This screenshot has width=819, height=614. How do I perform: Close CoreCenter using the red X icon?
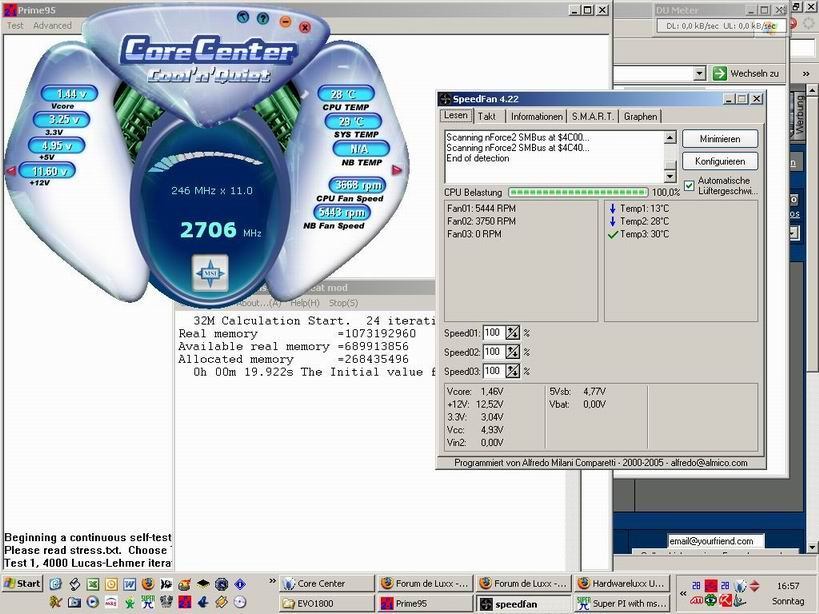(x=305, y=27)
